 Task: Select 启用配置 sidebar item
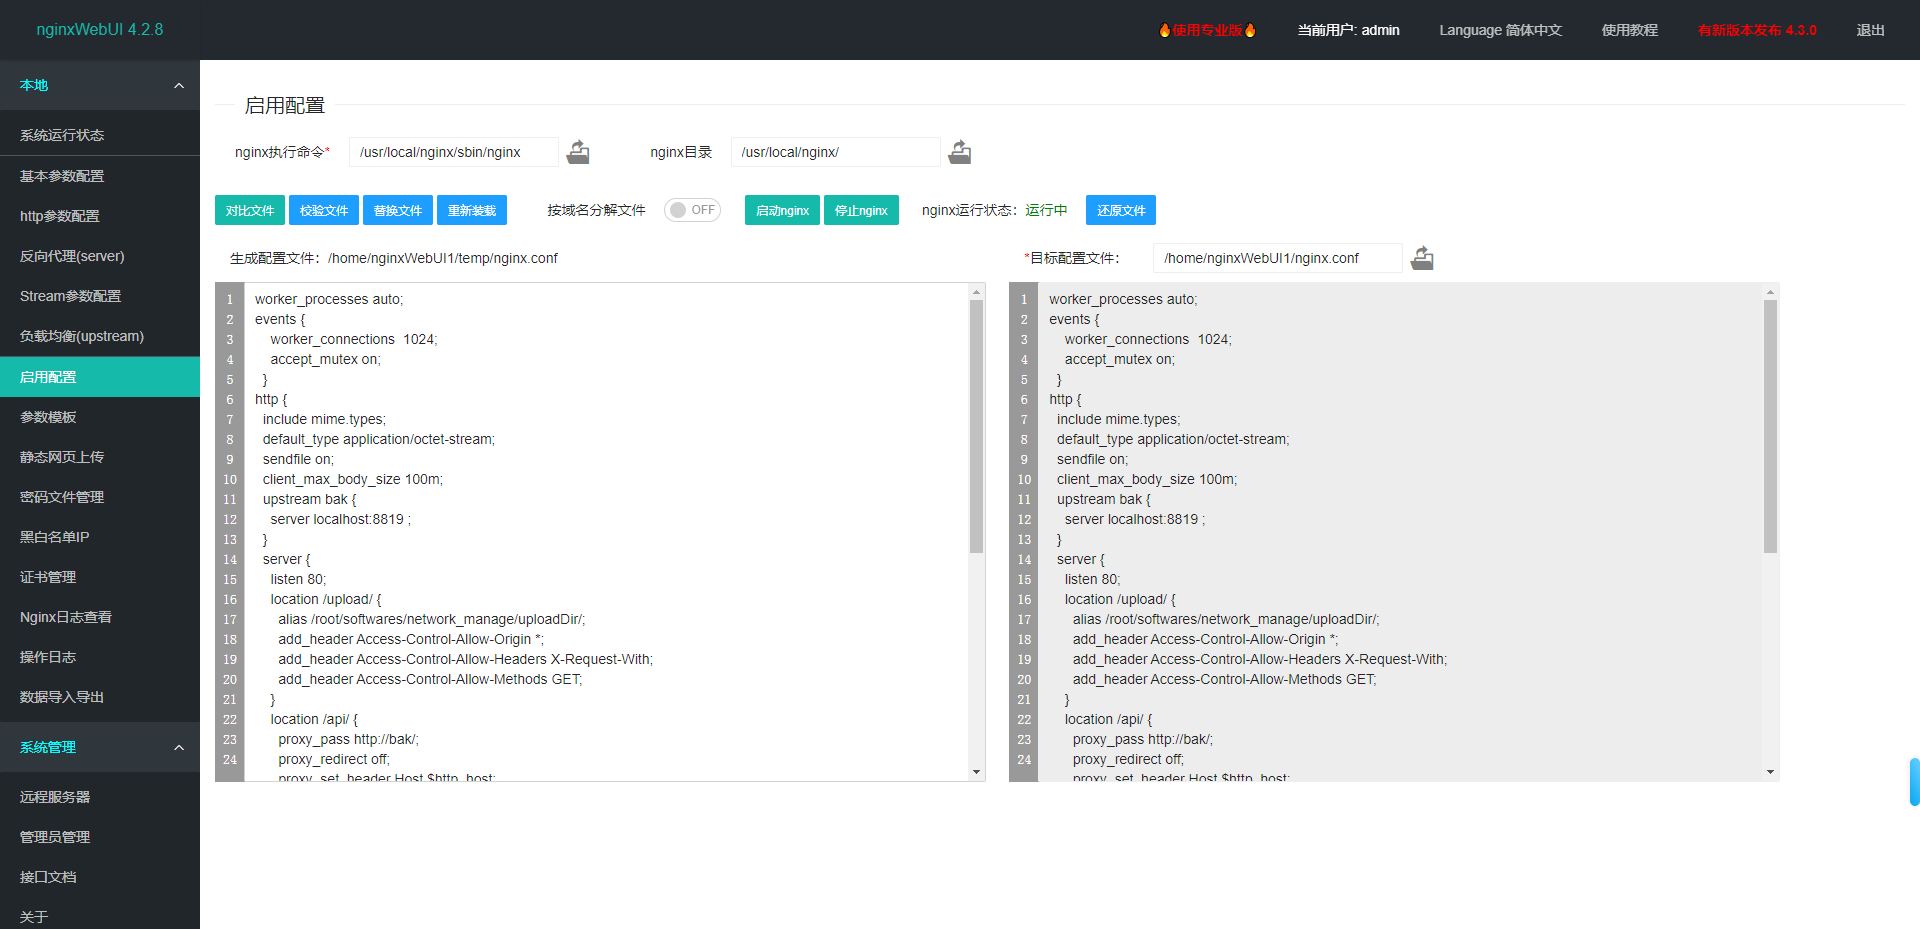tap(100, 377)
